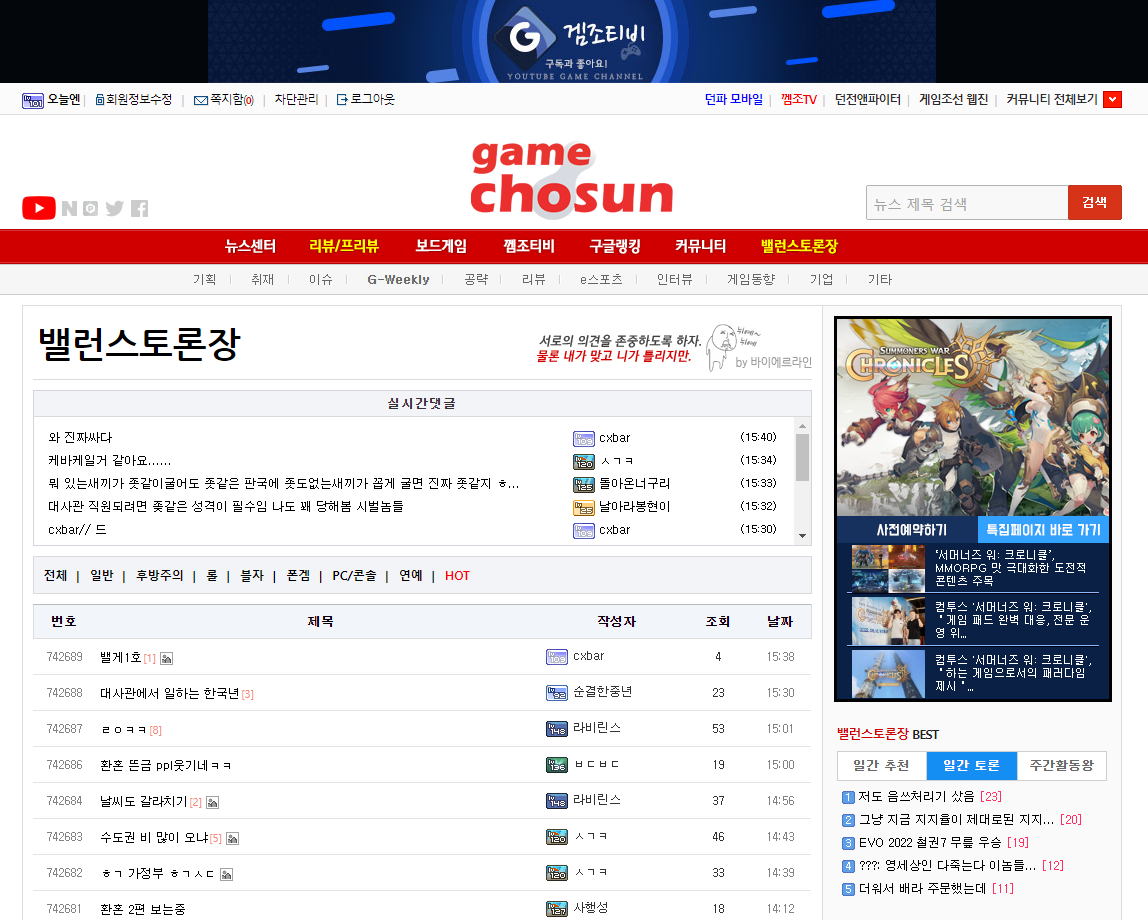Click the game chosun logo
Viewport: 1148px width, 920px height.
pyautogui.click(x=571, y=178)
